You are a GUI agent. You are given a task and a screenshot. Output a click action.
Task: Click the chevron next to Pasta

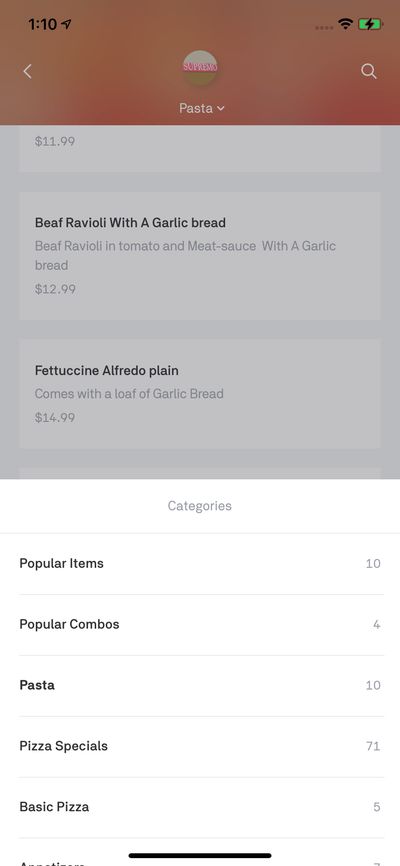point(221,109)
